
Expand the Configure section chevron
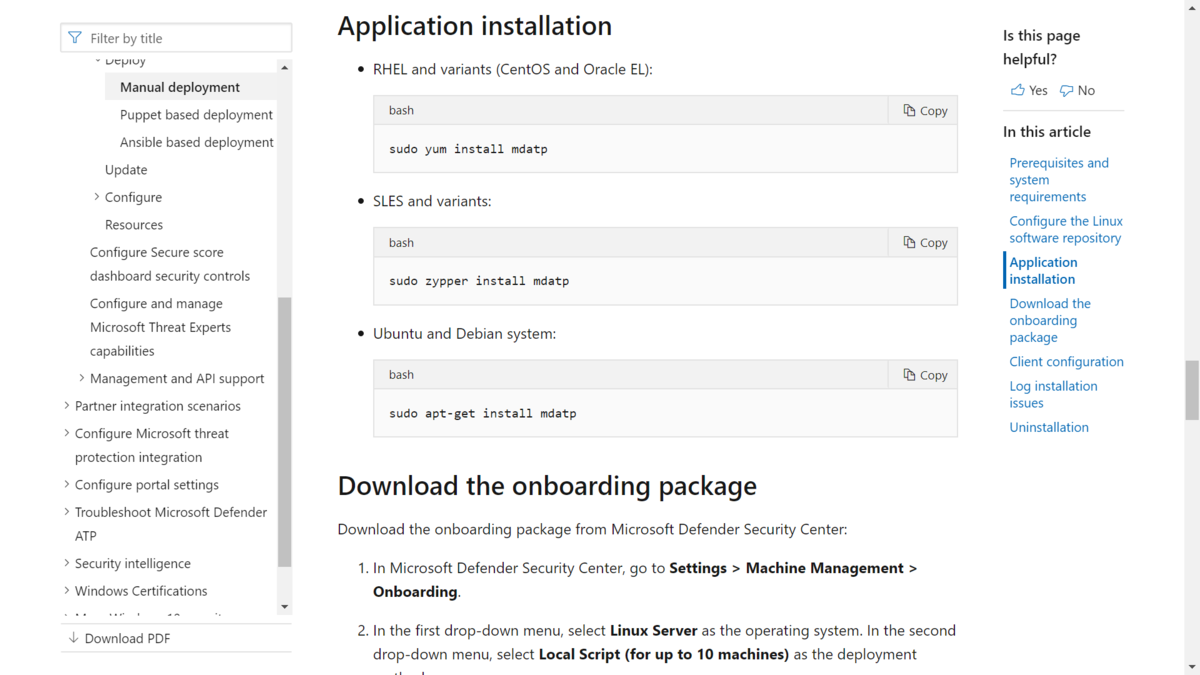97,197
